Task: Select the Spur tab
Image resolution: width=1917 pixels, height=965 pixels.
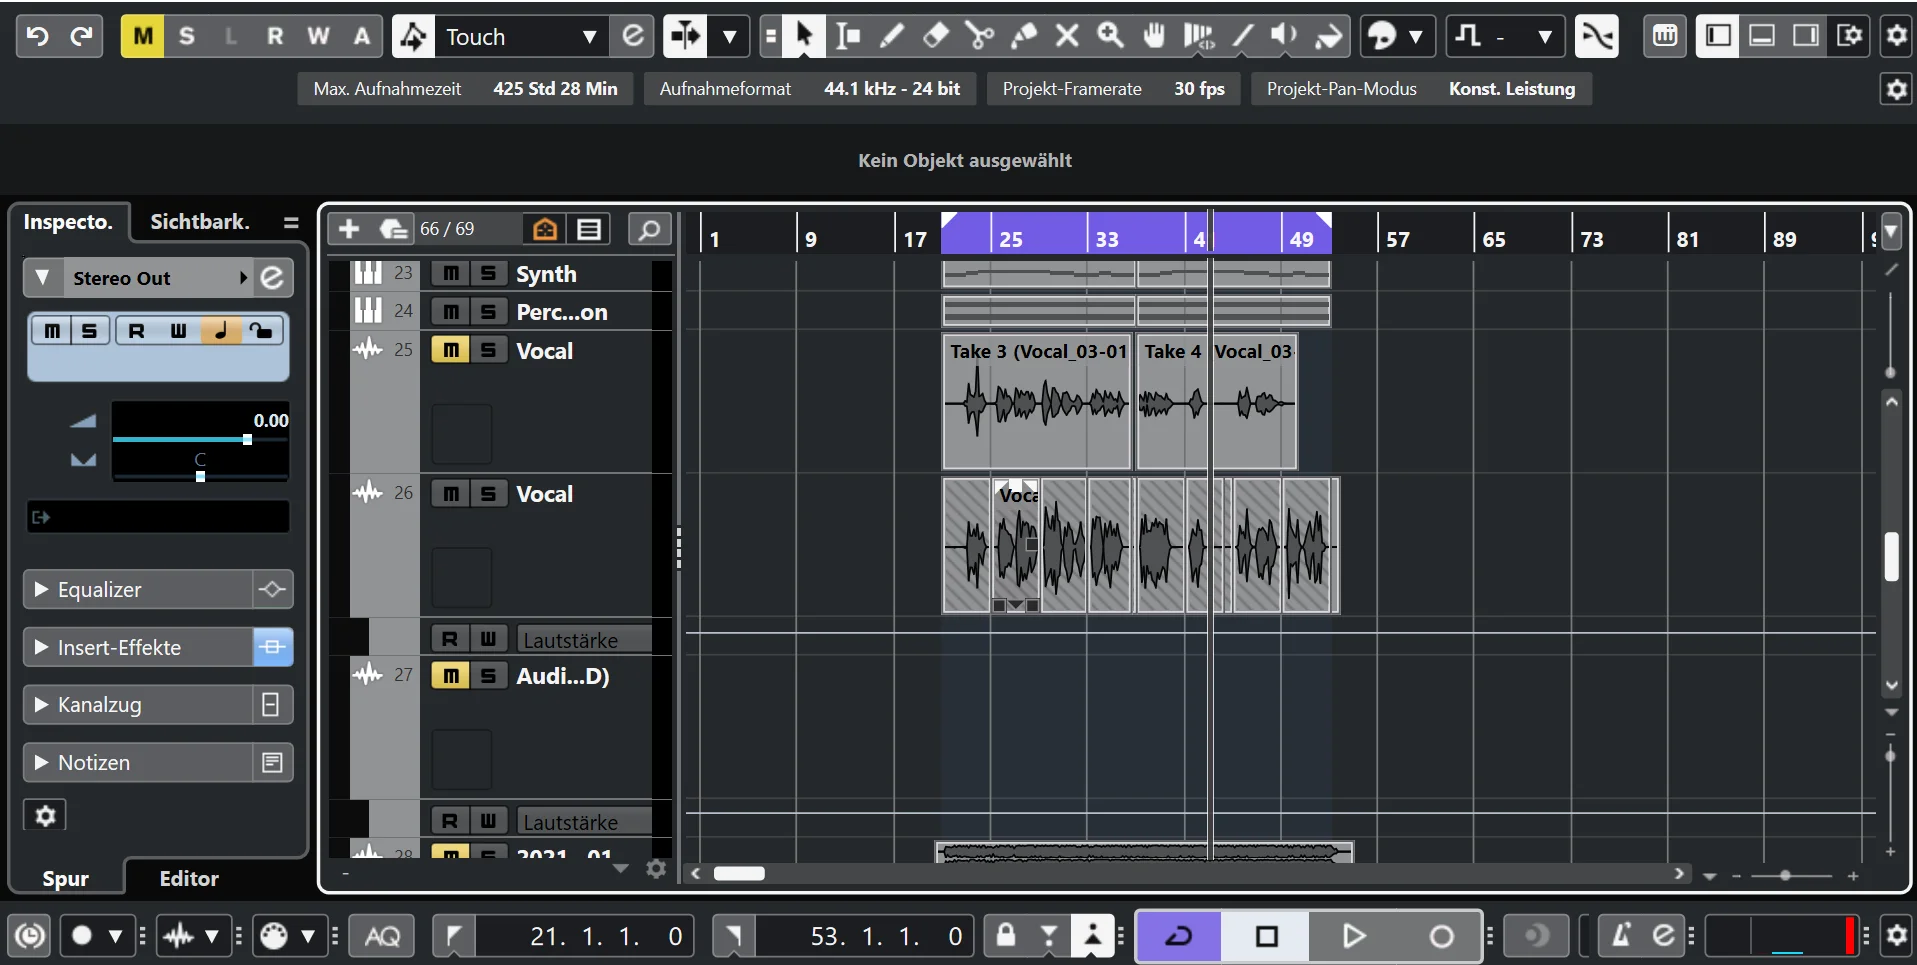Action: coord(66,879)
